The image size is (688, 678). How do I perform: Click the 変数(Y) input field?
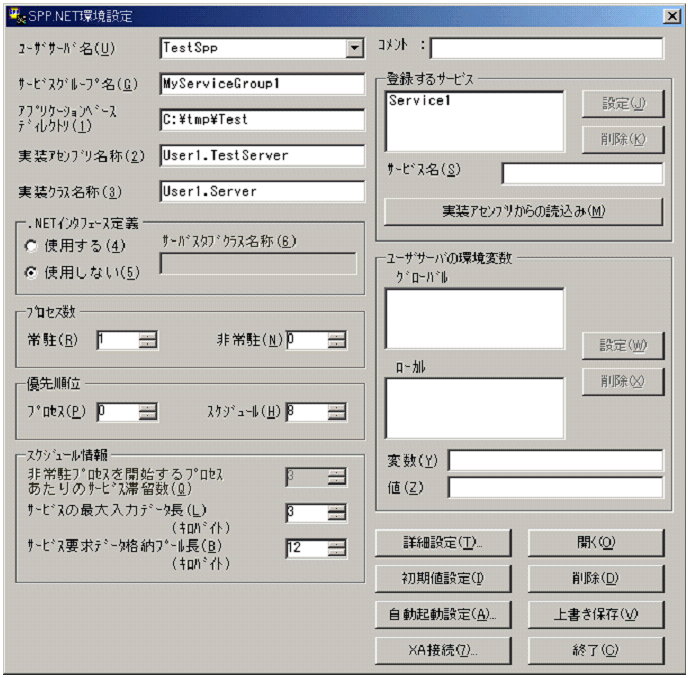tap(555, 461)
